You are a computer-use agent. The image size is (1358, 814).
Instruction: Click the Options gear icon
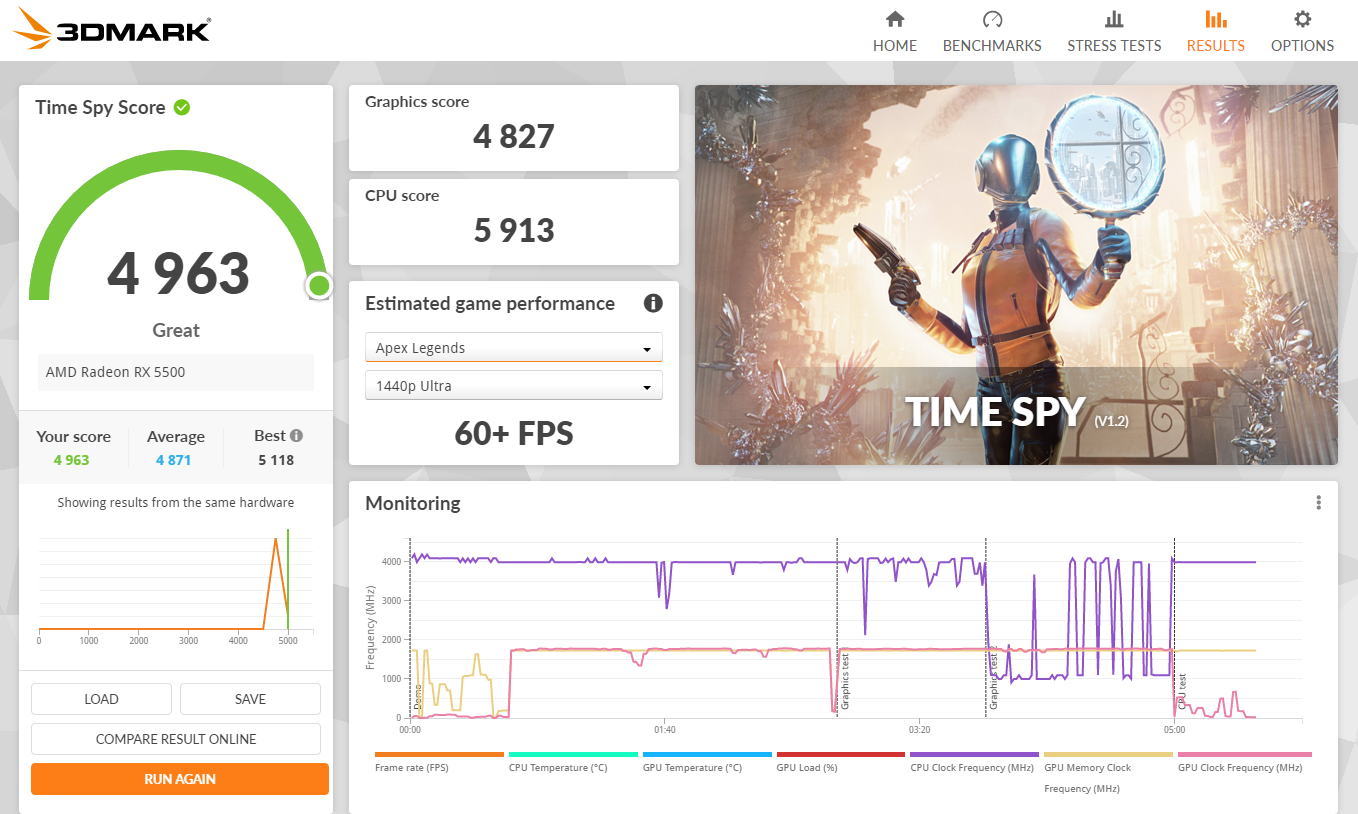click(x=1302, y=19)
